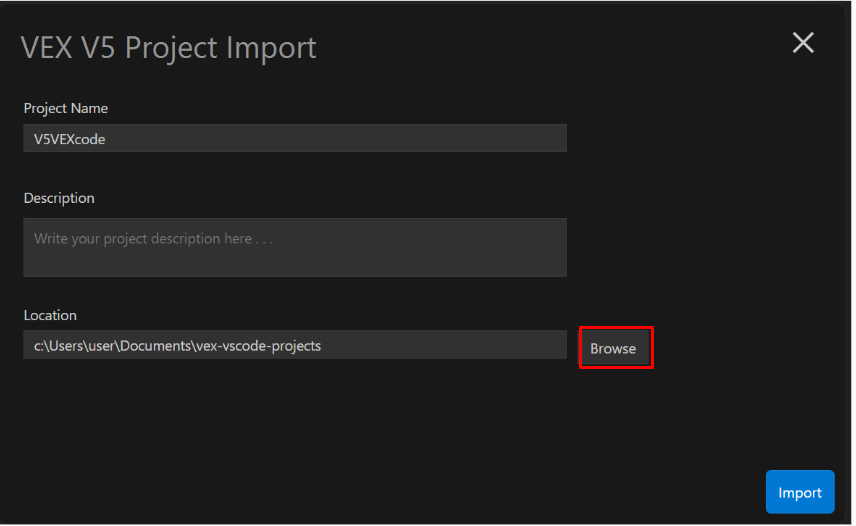
Task: Focus the Project Name input field
Action: [295, 139]
